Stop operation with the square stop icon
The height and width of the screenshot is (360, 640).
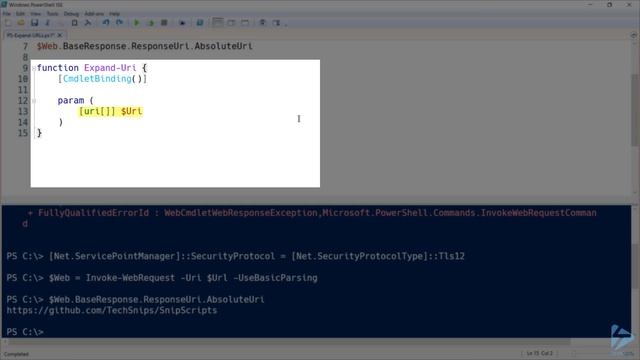click(164, 23)
